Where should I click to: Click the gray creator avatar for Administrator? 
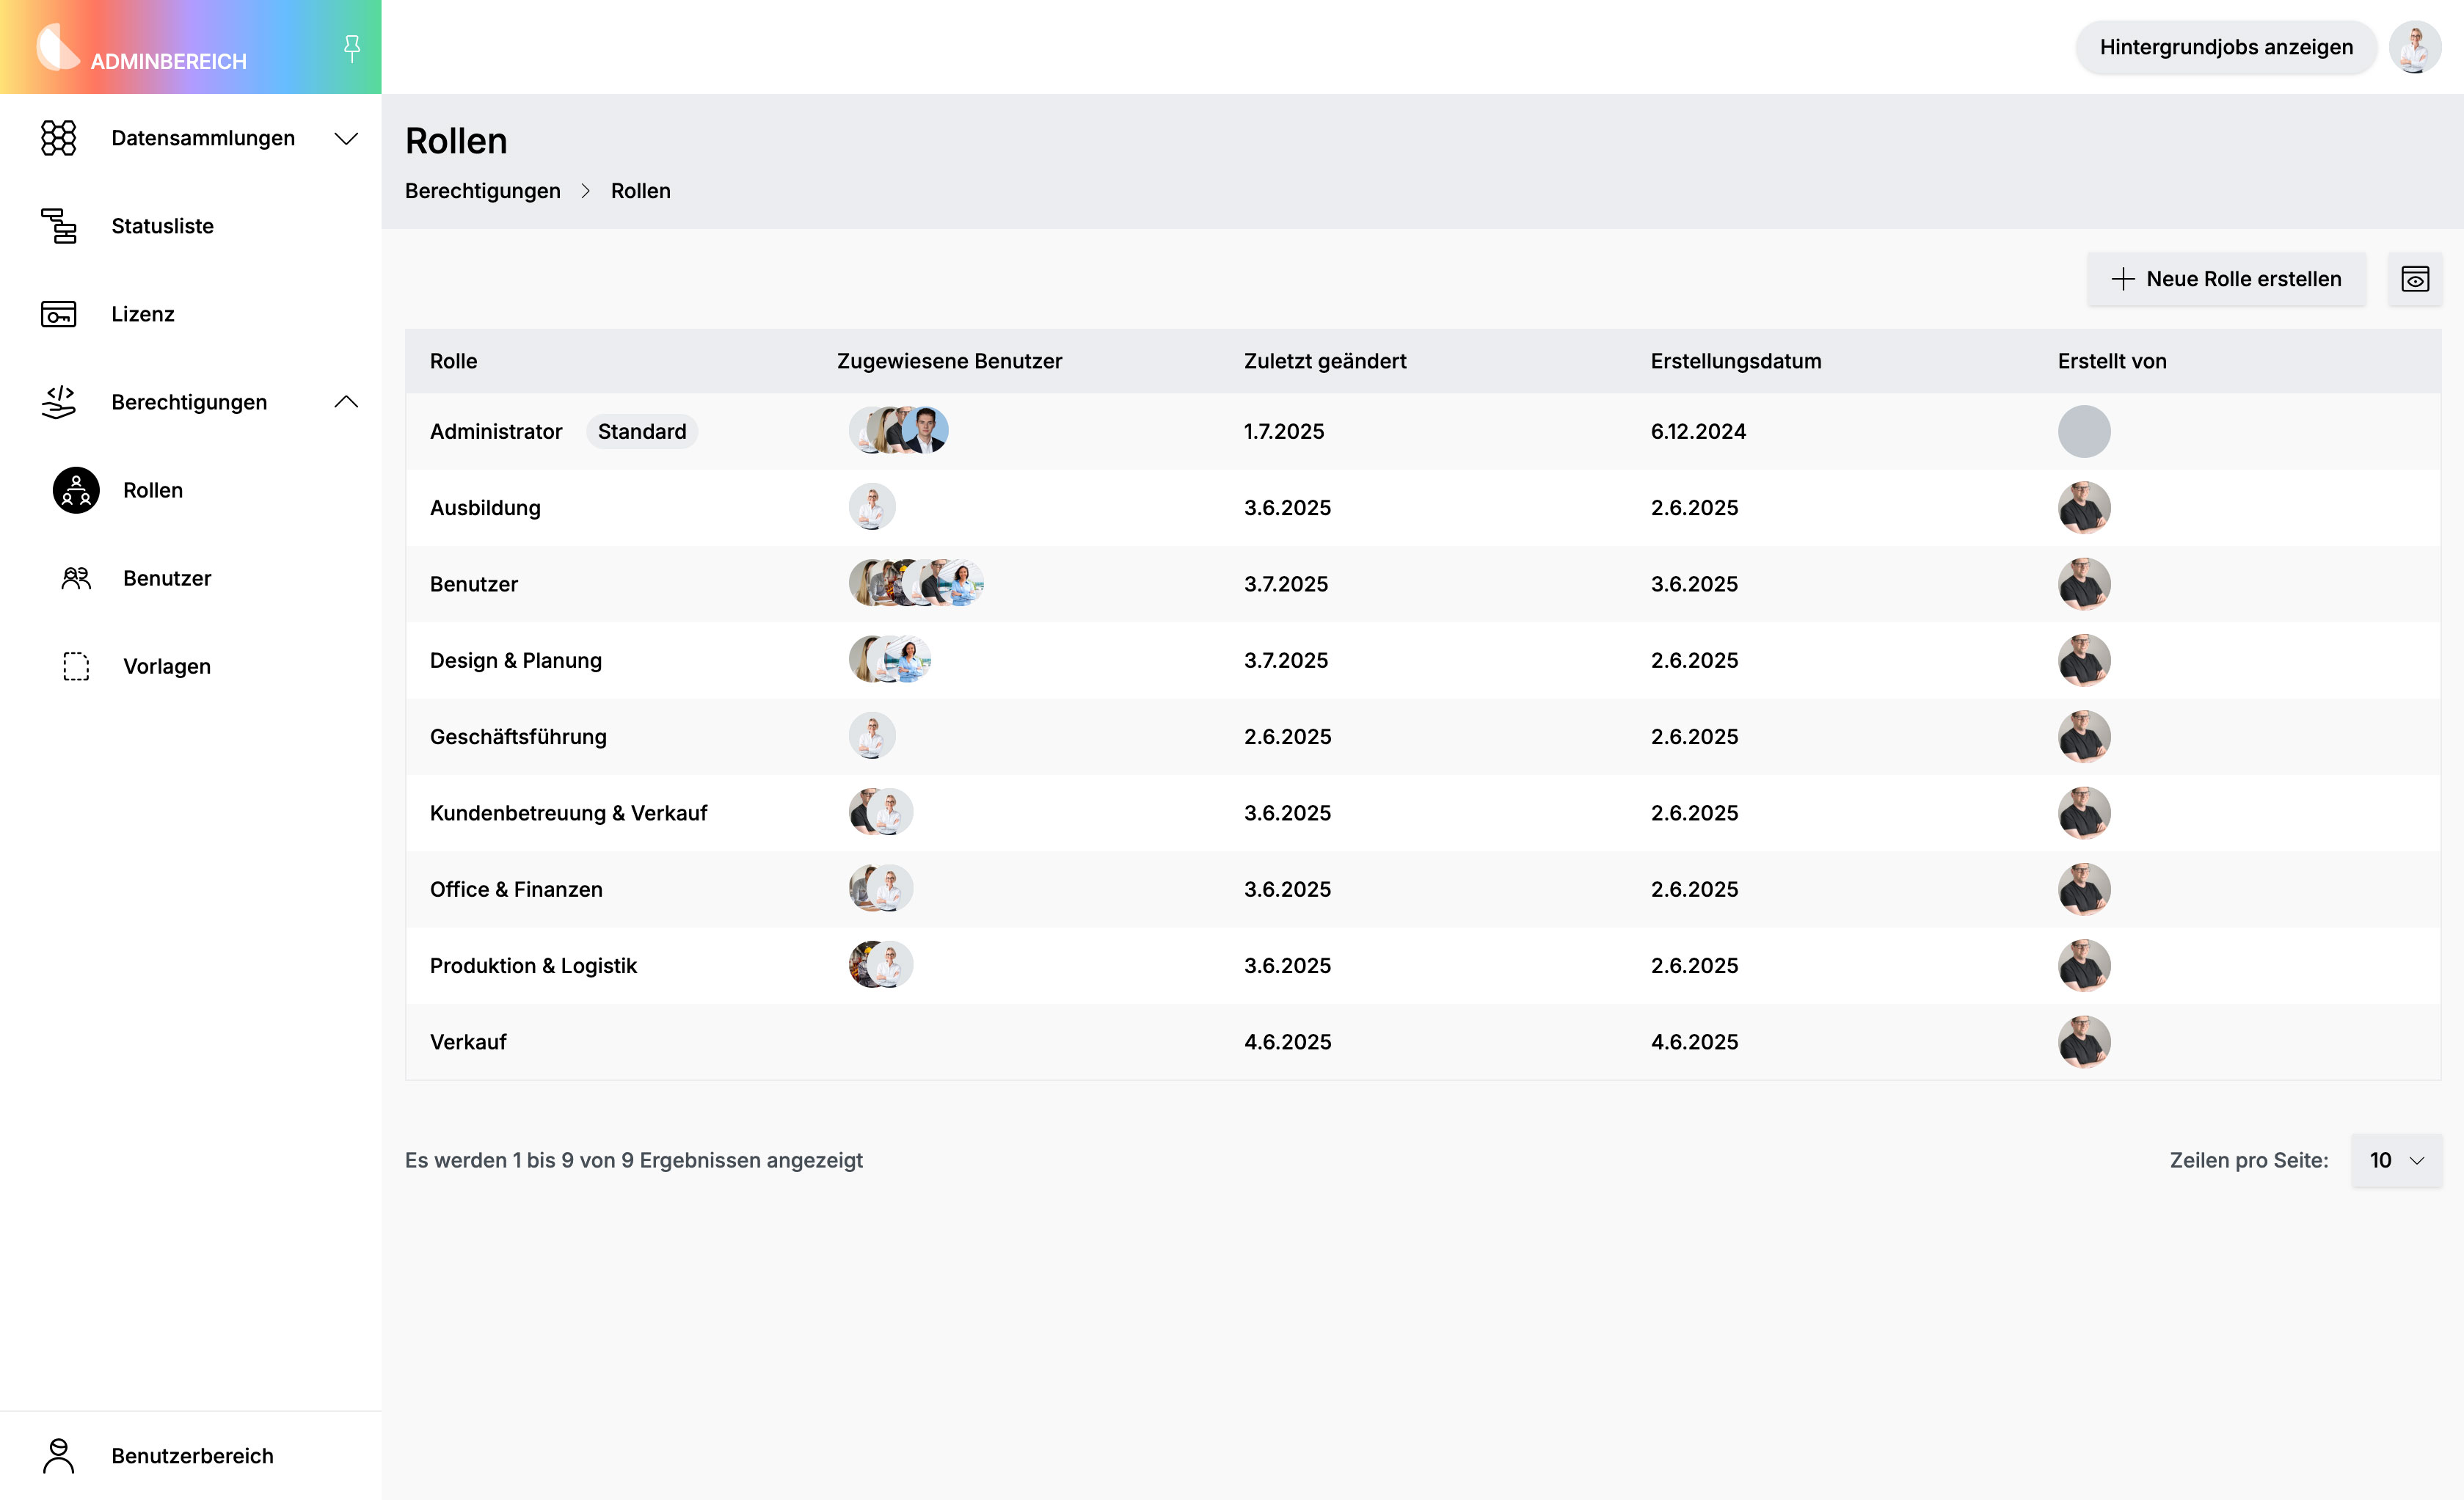pos(2084,431)
